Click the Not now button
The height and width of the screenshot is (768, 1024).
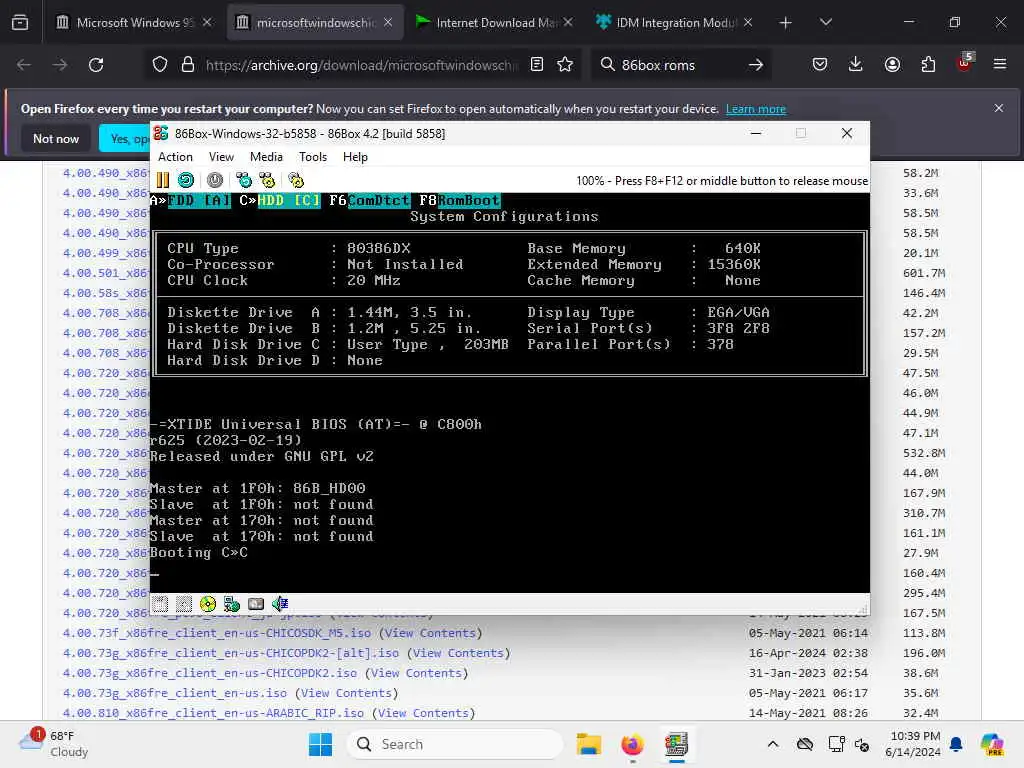pyautogui.click(x=56, y=138)
